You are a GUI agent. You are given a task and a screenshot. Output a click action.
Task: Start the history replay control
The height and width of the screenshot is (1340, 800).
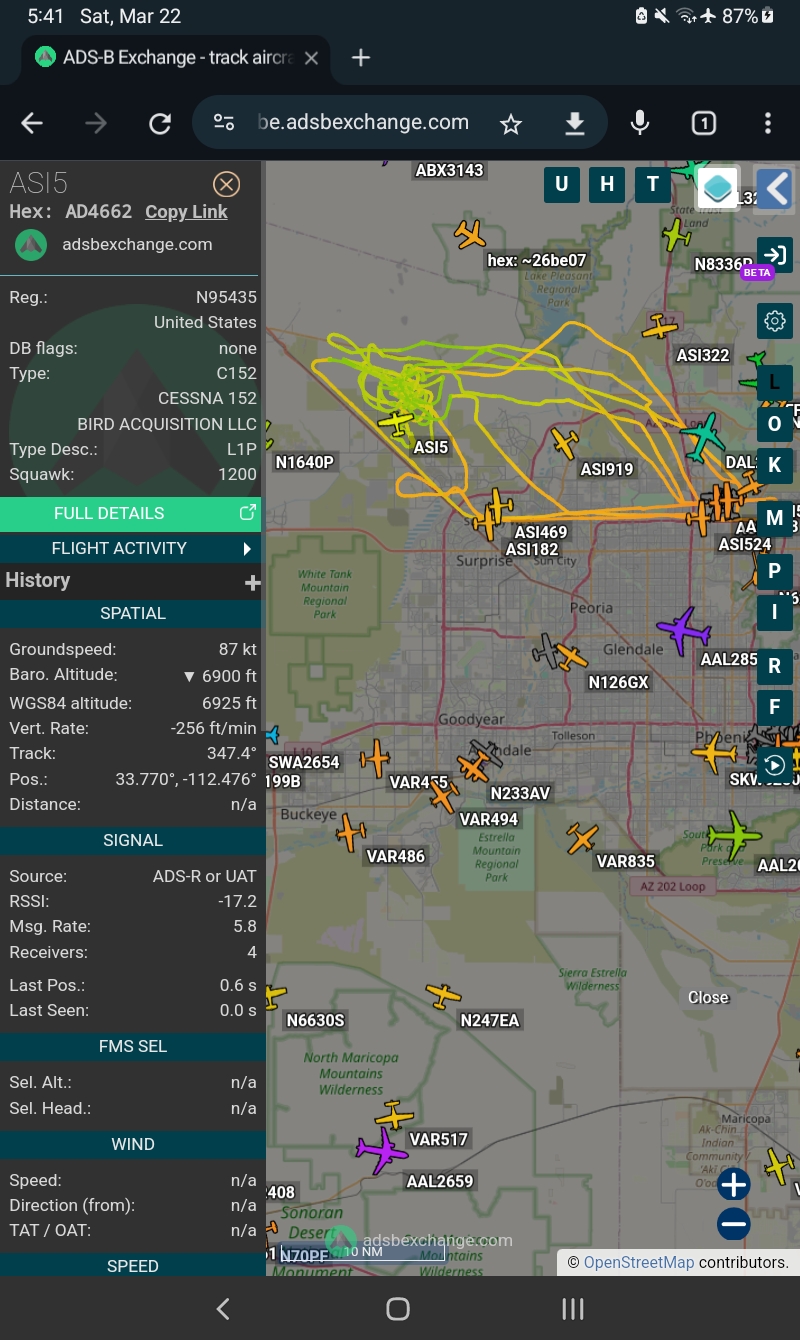[x=775, y=766]
